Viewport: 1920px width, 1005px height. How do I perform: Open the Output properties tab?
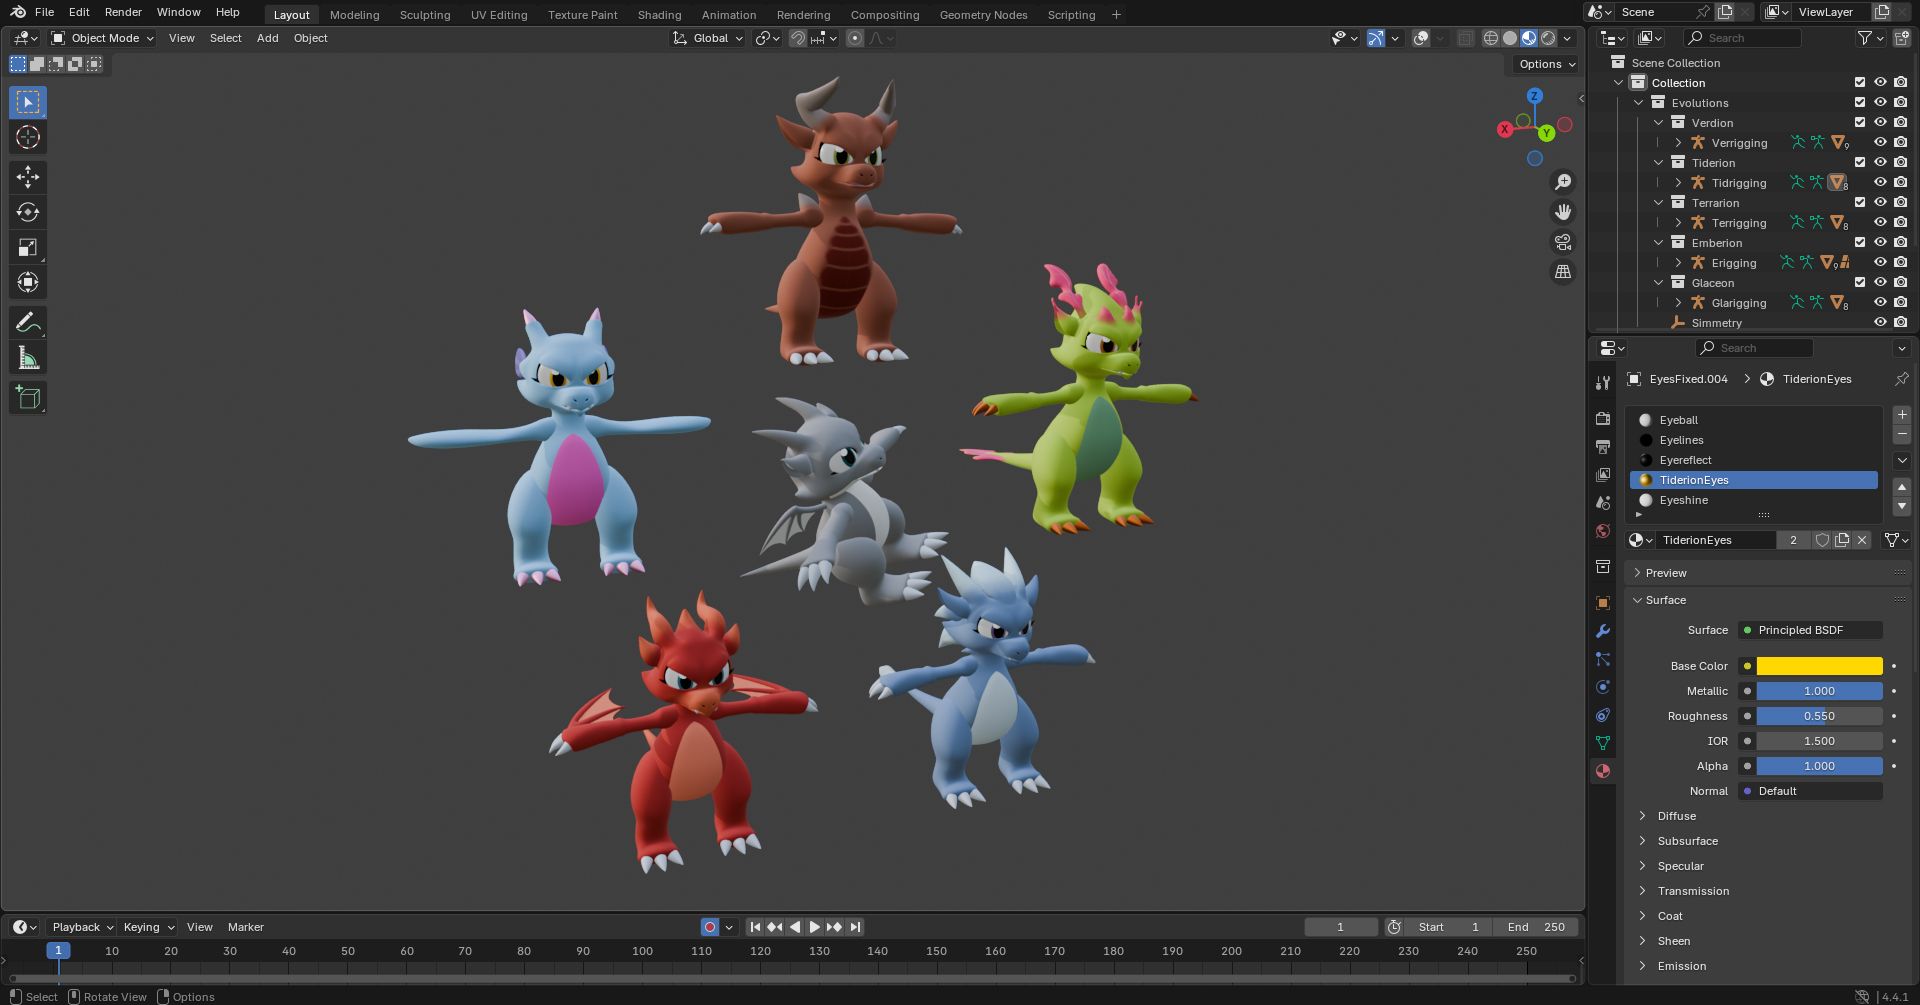coord(1603,447)
